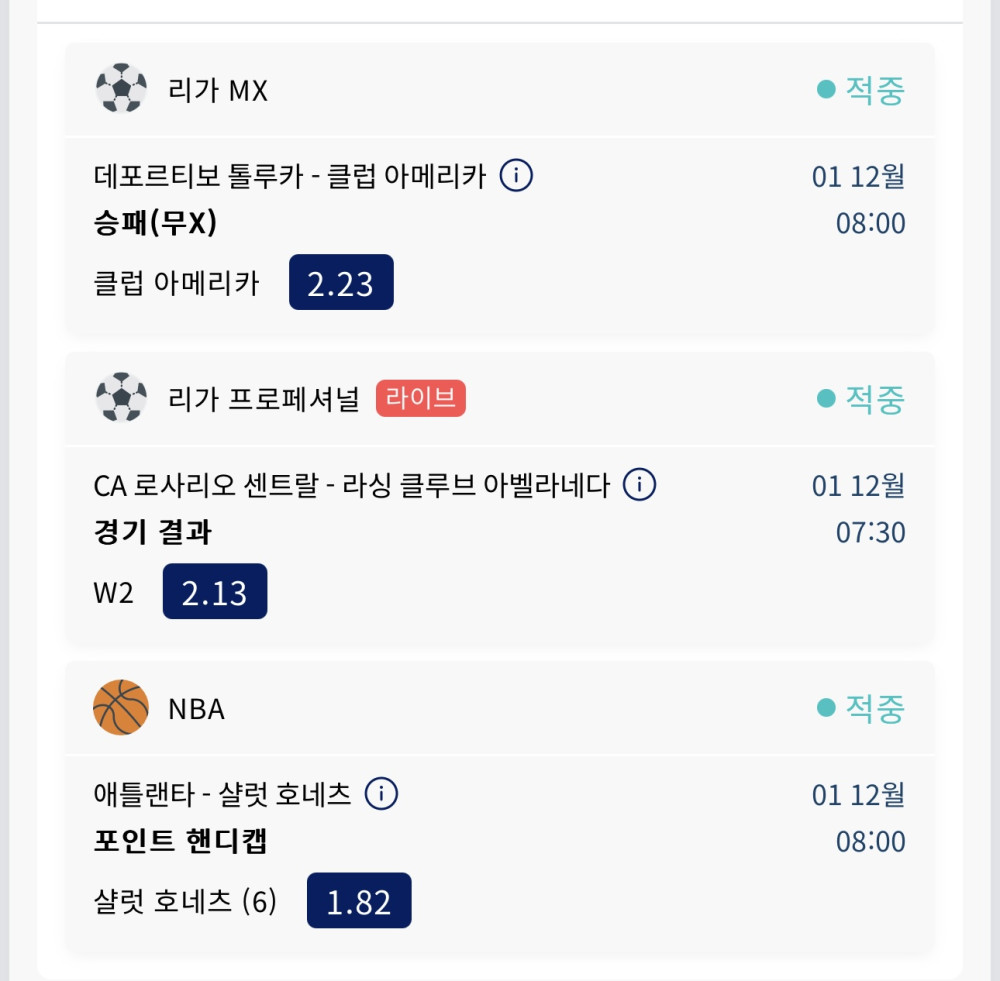Select the 2.13 odds button for W2
The height and width of the screenshot is (981, 1000).
point(215,592)
